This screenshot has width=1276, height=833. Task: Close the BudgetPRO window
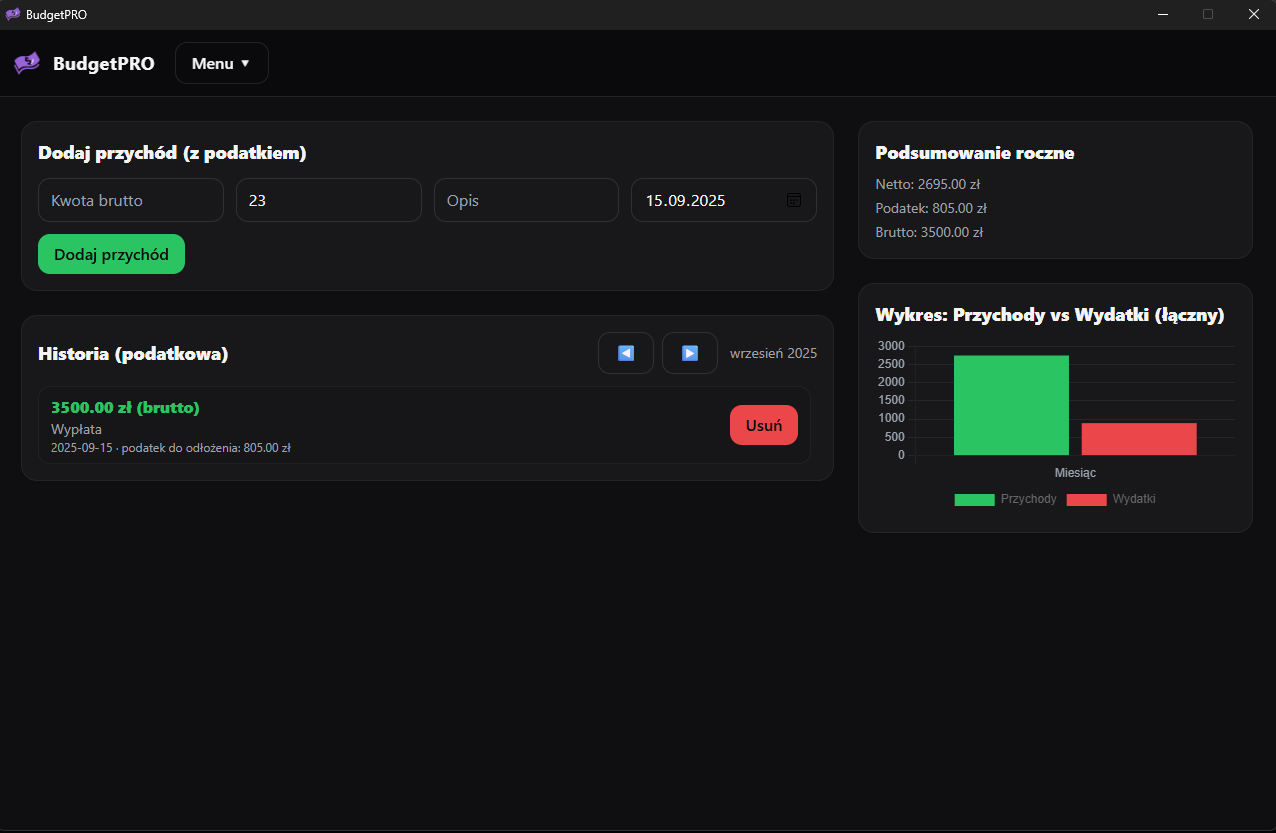point(1253,14)
